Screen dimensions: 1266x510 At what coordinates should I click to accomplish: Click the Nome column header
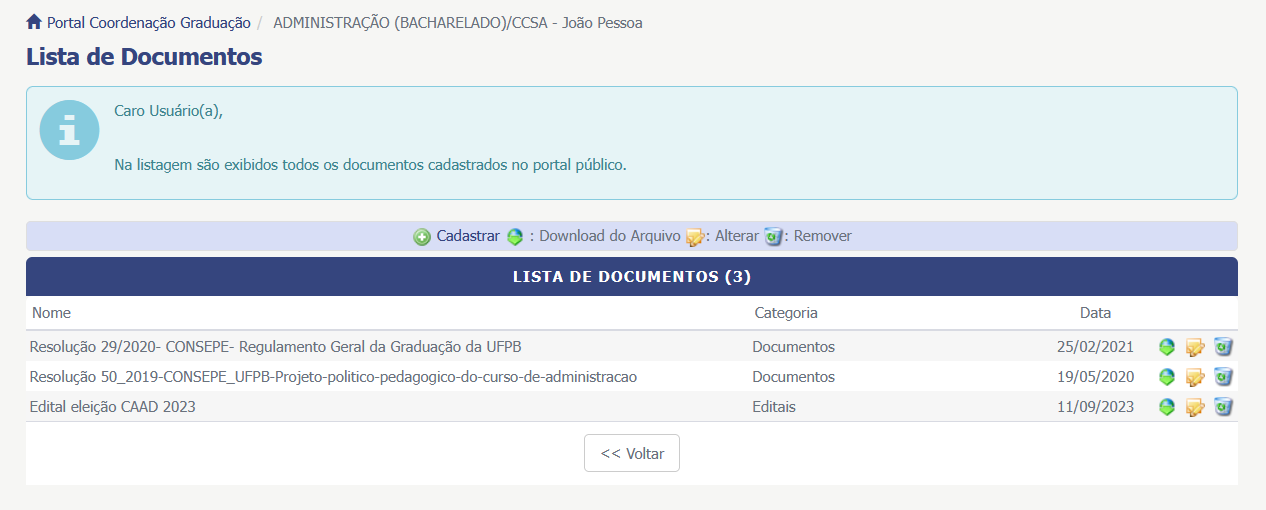coord(51,313)
